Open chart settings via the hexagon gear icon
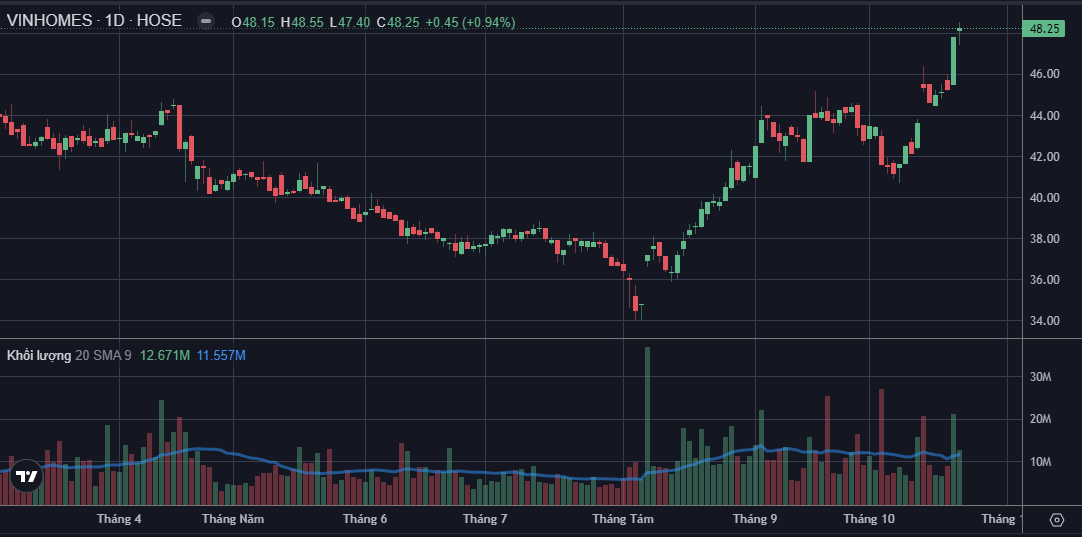 click(1057, 519)
